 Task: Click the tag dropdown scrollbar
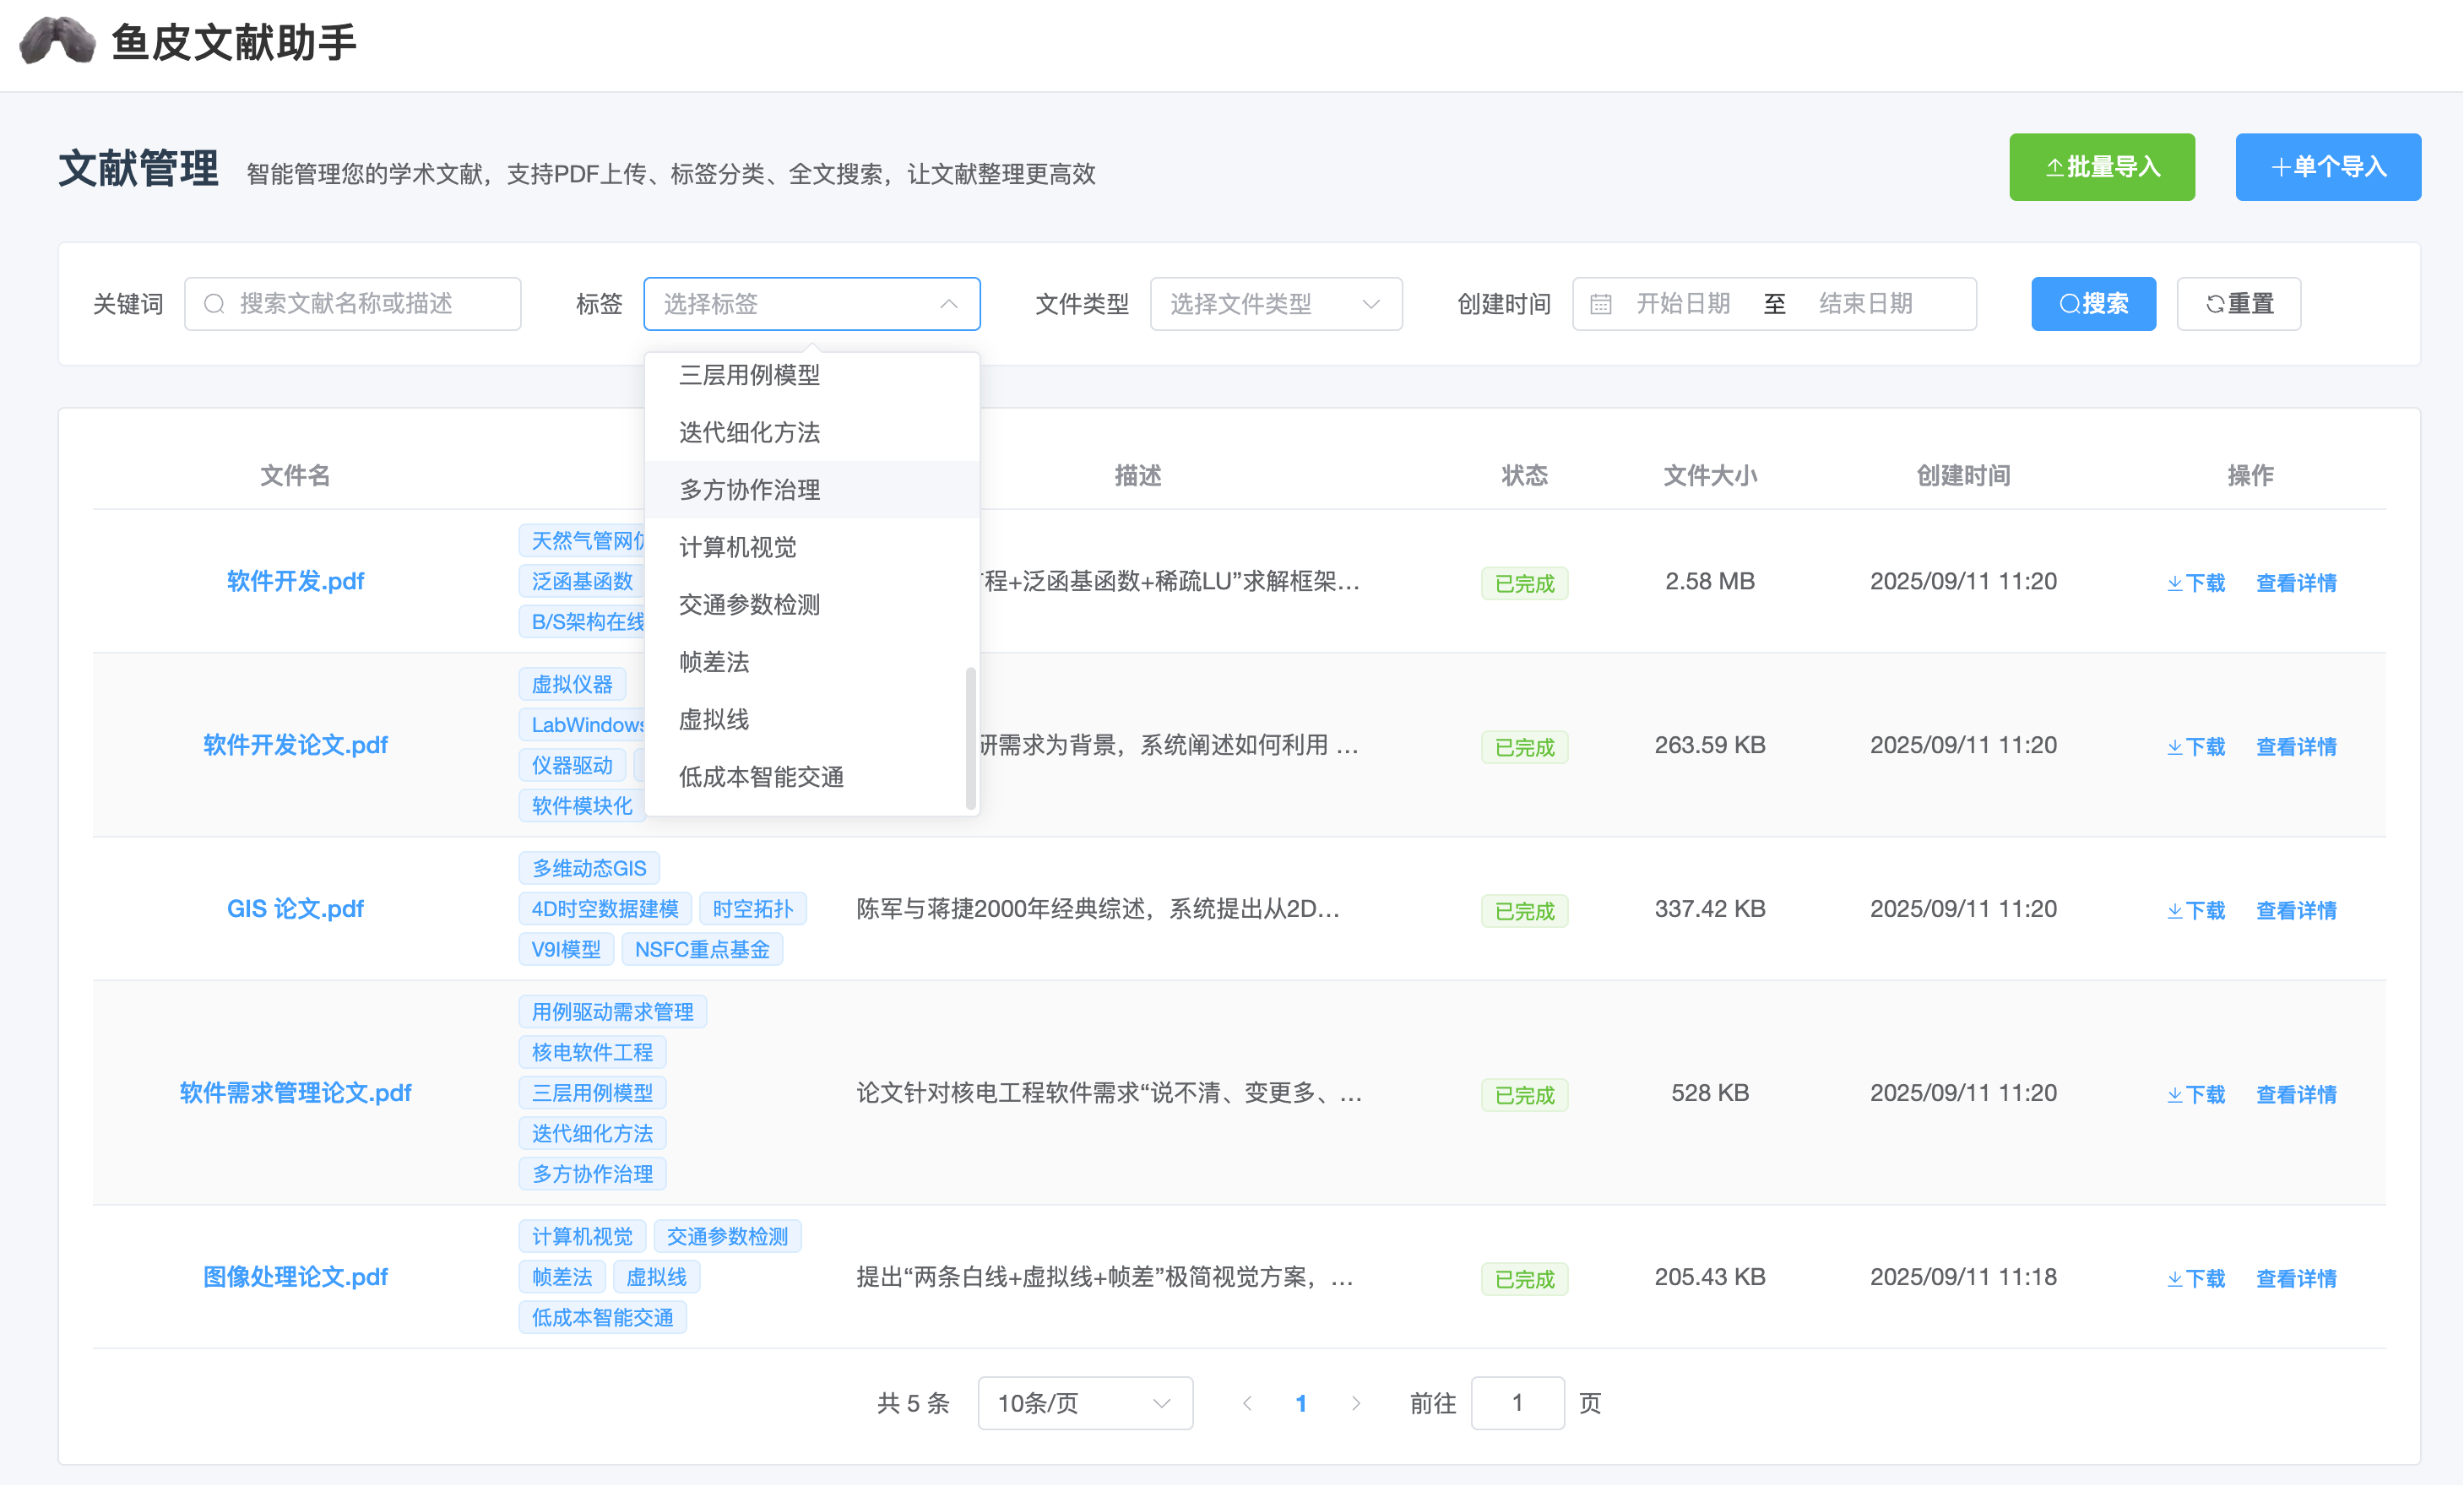(970, 737)
